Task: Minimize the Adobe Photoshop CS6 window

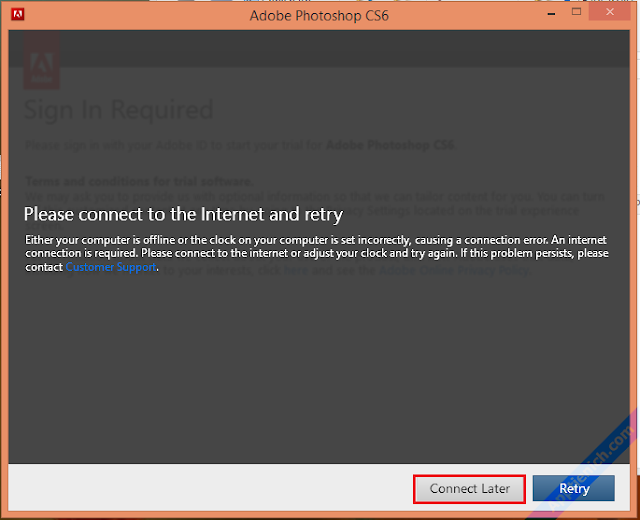Action: [x=551, y=14]
